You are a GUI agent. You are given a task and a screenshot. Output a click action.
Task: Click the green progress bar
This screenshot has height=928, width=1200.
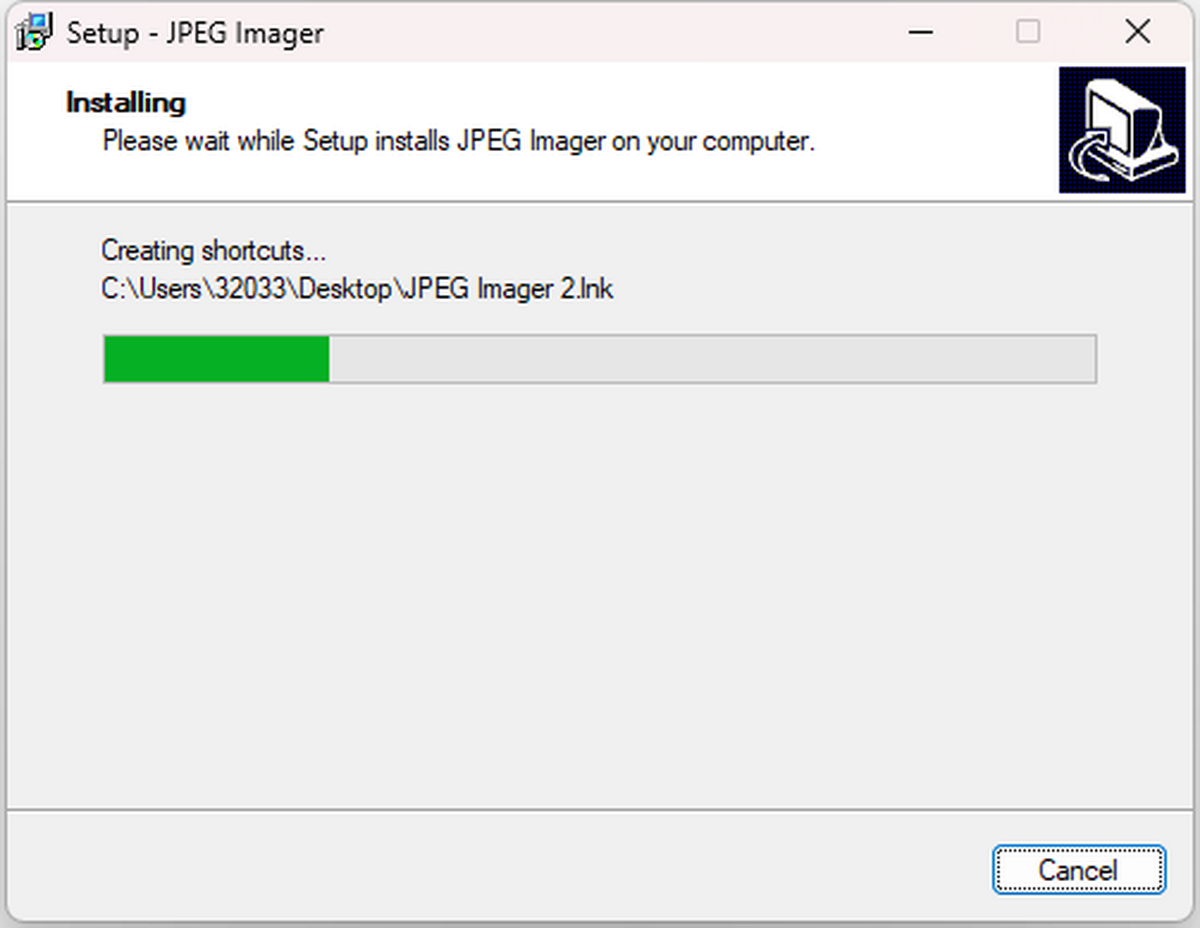point(215,359)
